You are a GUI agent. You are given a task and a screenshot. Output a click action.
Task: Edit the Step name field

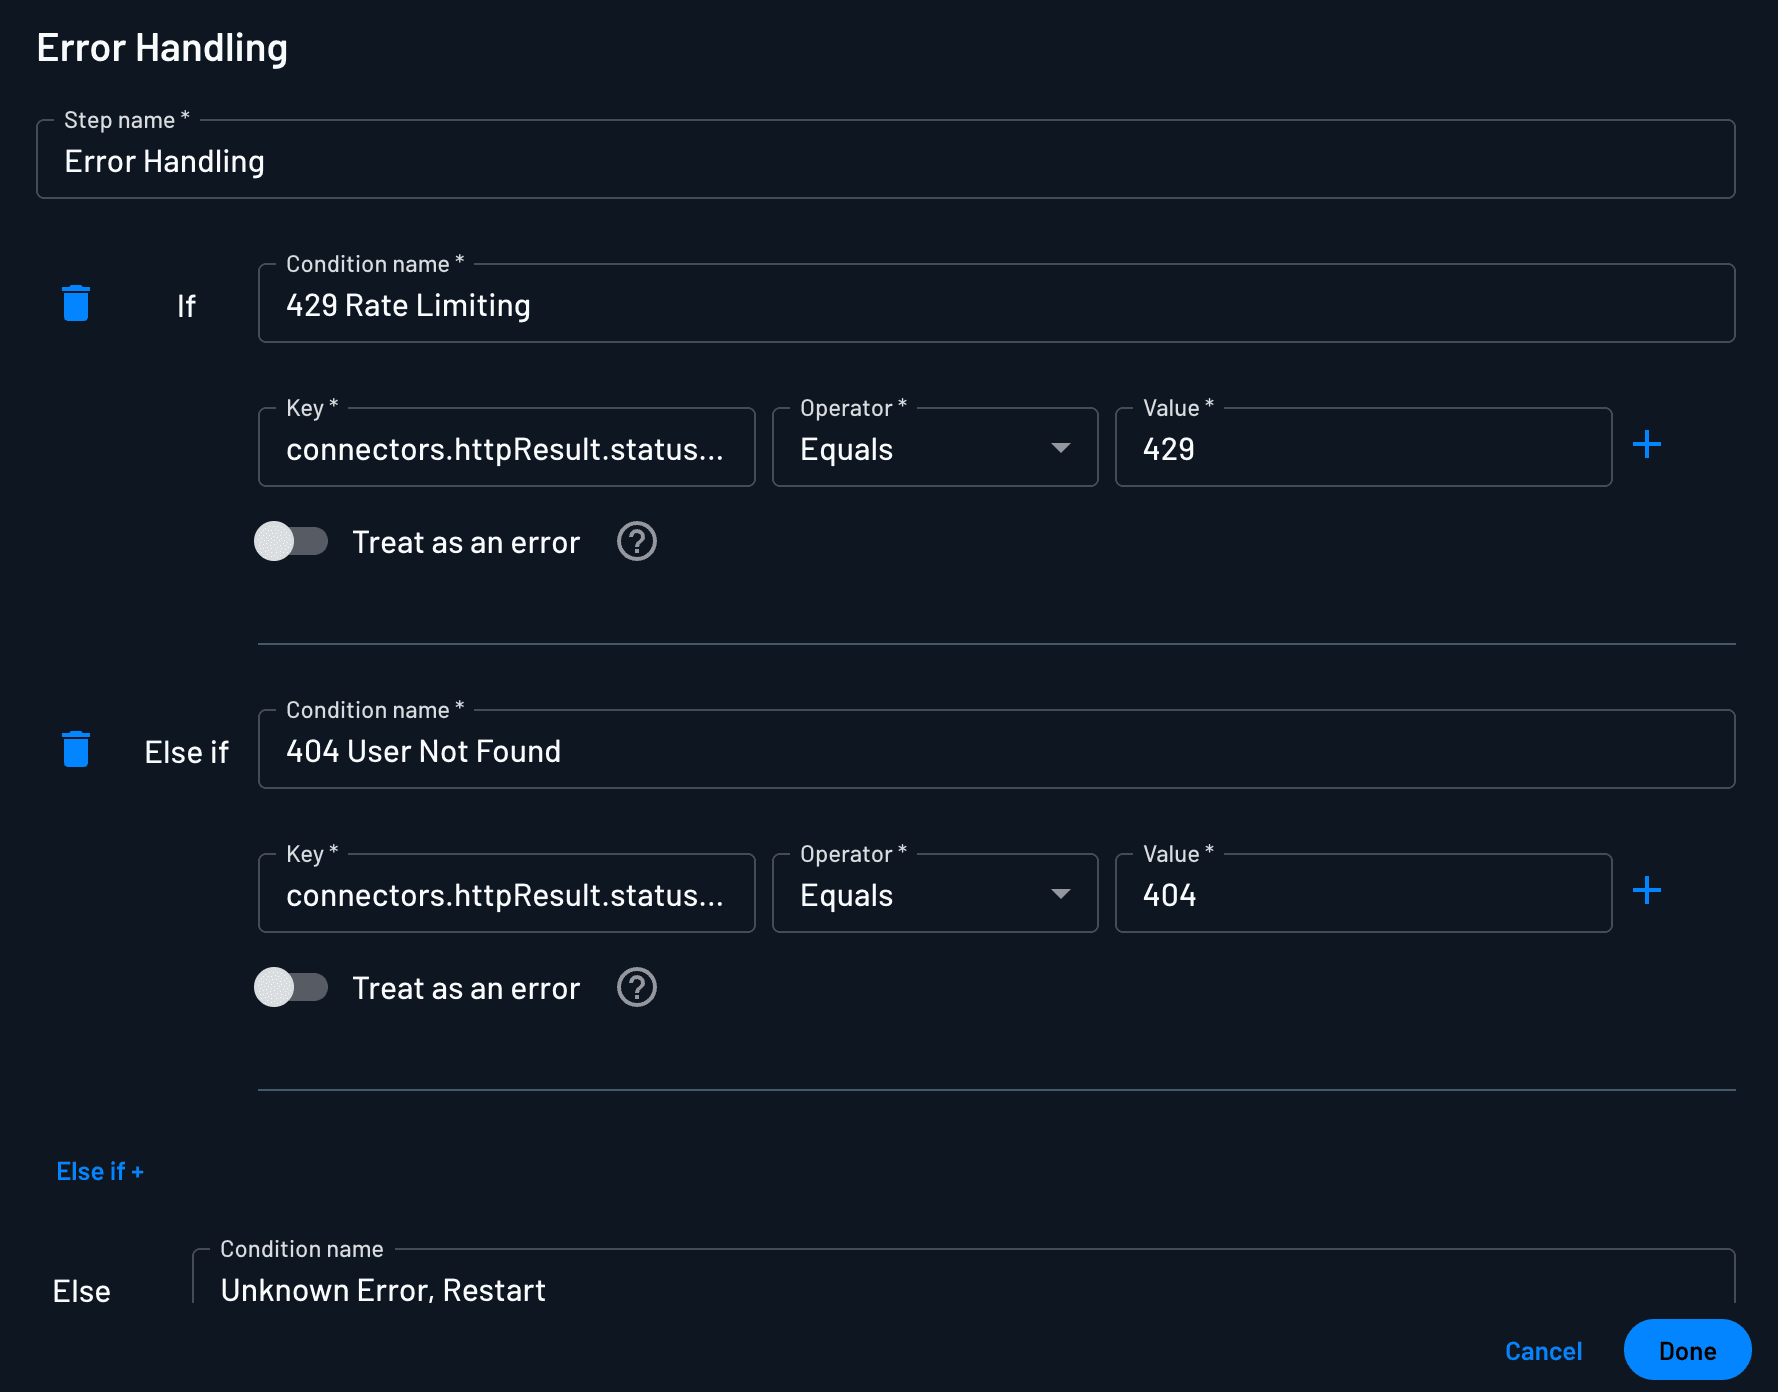pos(885,162)
